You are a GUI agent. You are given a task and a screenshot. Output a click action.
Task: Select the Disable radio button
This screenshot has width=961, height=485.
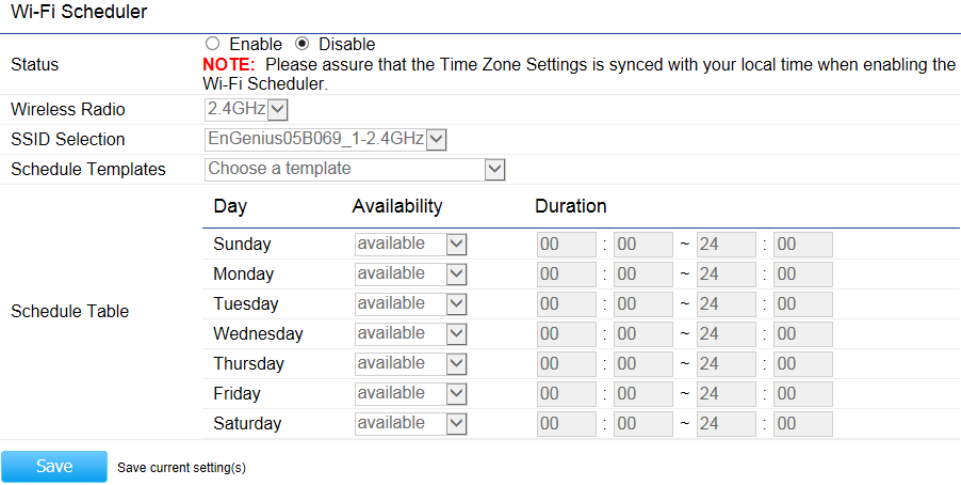pos(302,44)
